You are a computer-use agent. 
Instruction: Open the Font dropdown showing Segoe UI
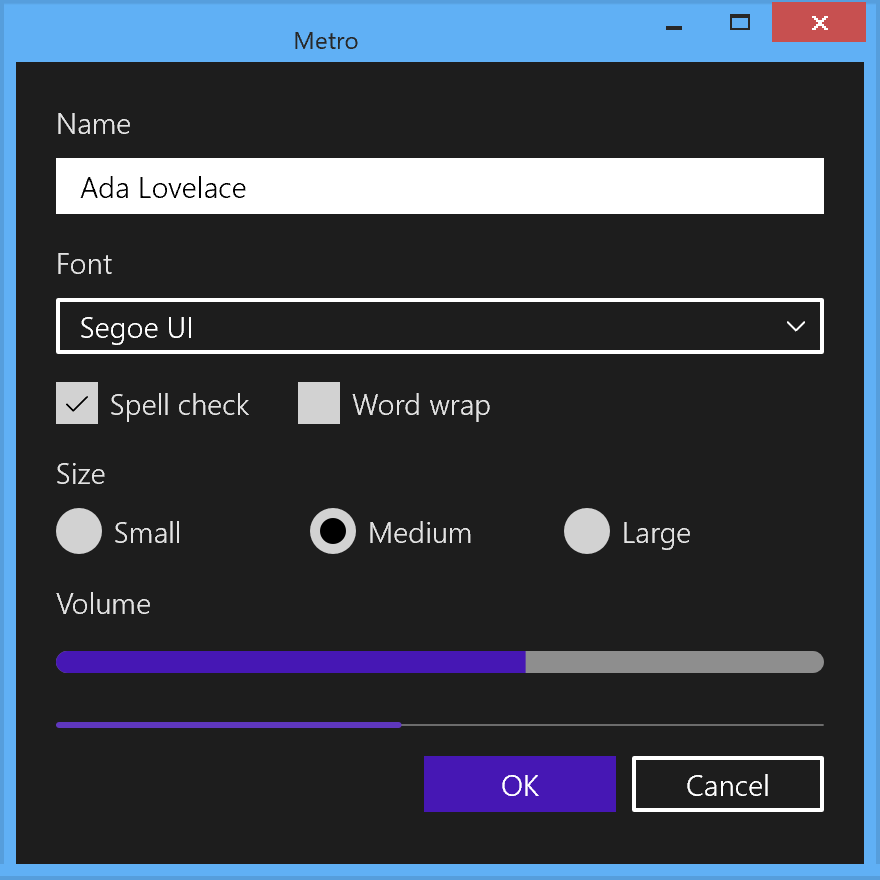coord(440,326)
